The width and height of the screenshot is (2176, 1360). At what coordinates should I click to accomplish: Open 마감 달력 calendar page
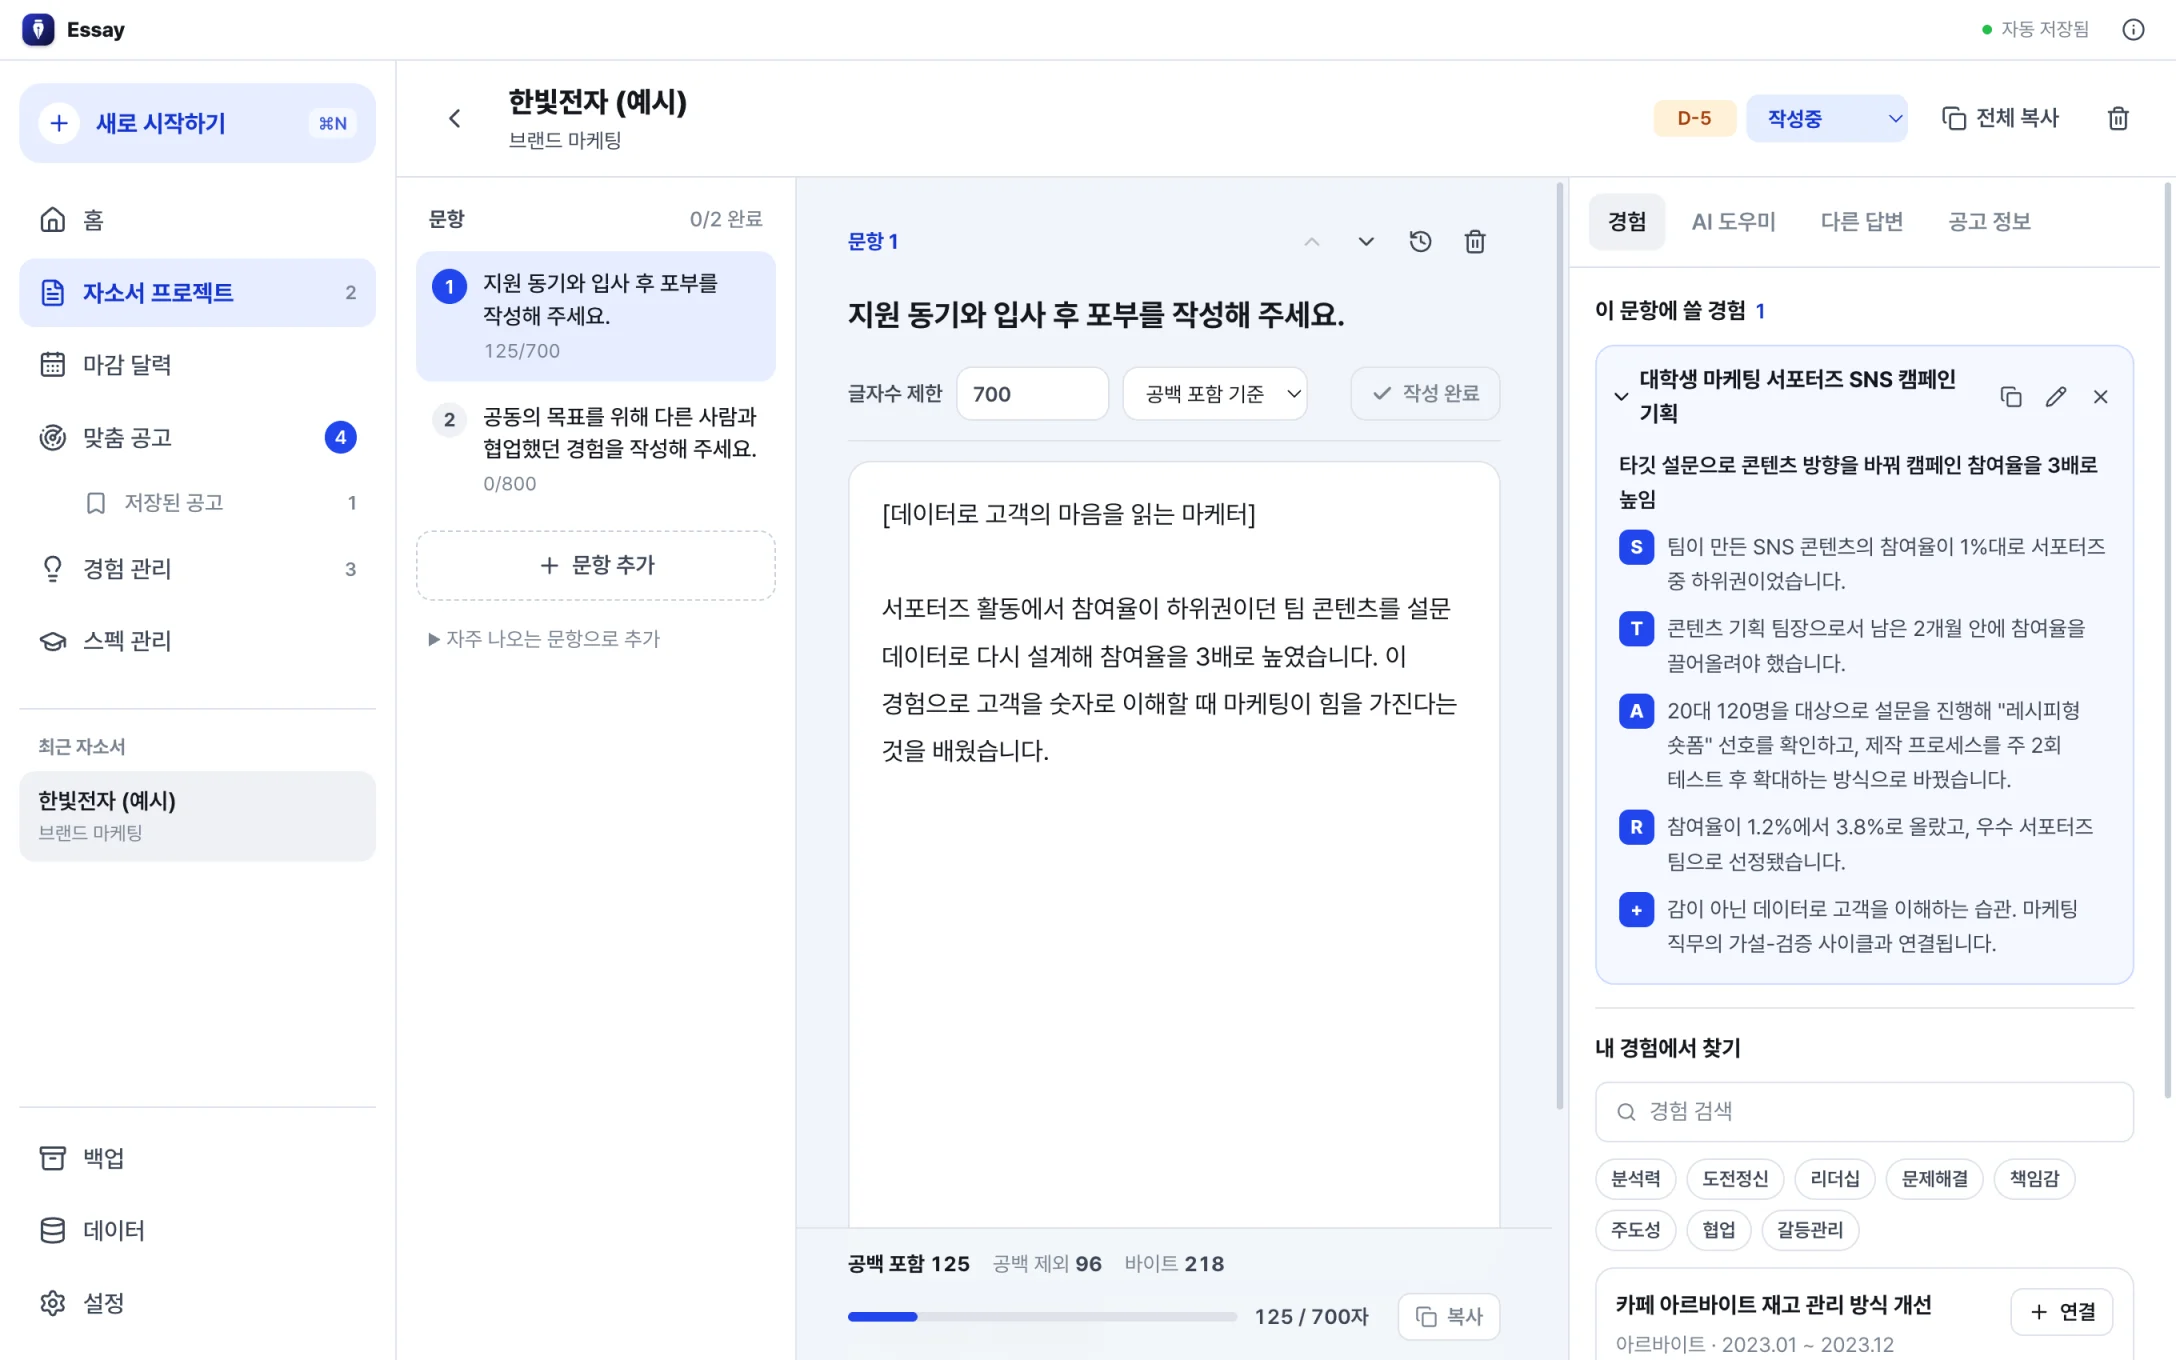(197, 365)
